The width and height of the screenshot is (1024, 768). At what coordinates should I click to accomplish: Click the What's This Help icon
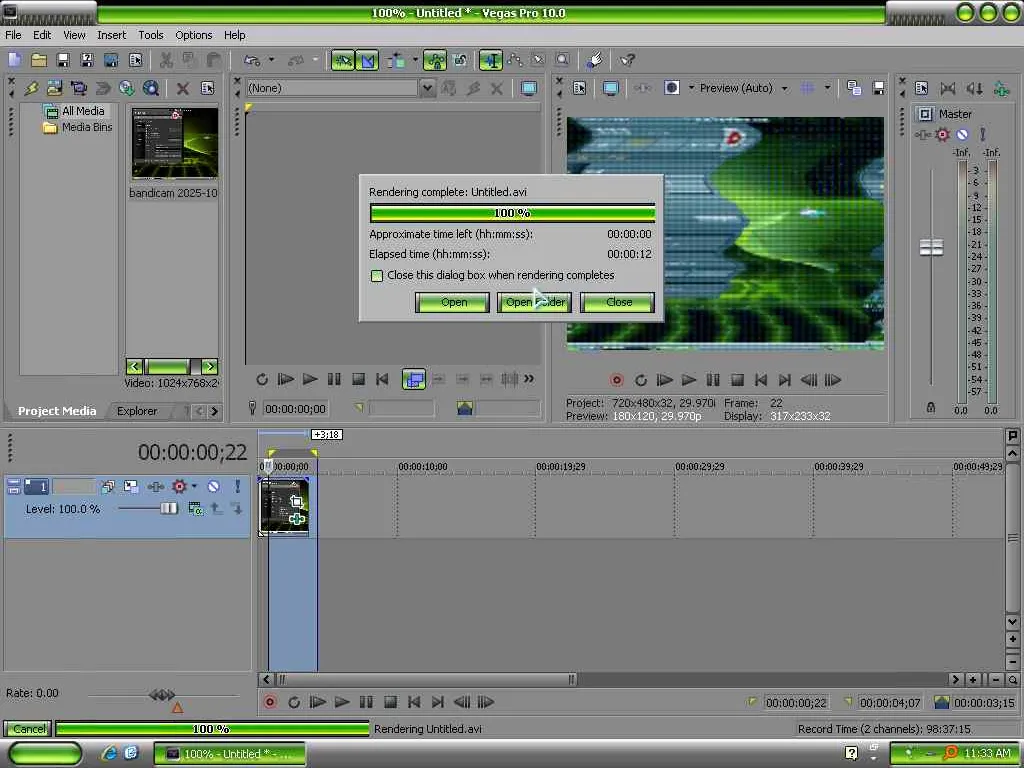tap(627, 60)
